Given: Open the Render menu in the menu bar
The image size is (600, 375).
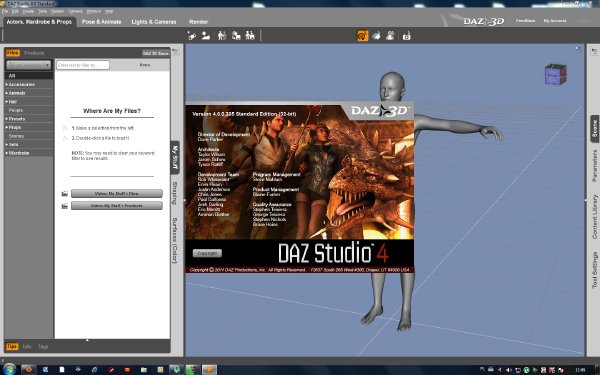Looking at the screenshot, I should click(x=58, y=11).
